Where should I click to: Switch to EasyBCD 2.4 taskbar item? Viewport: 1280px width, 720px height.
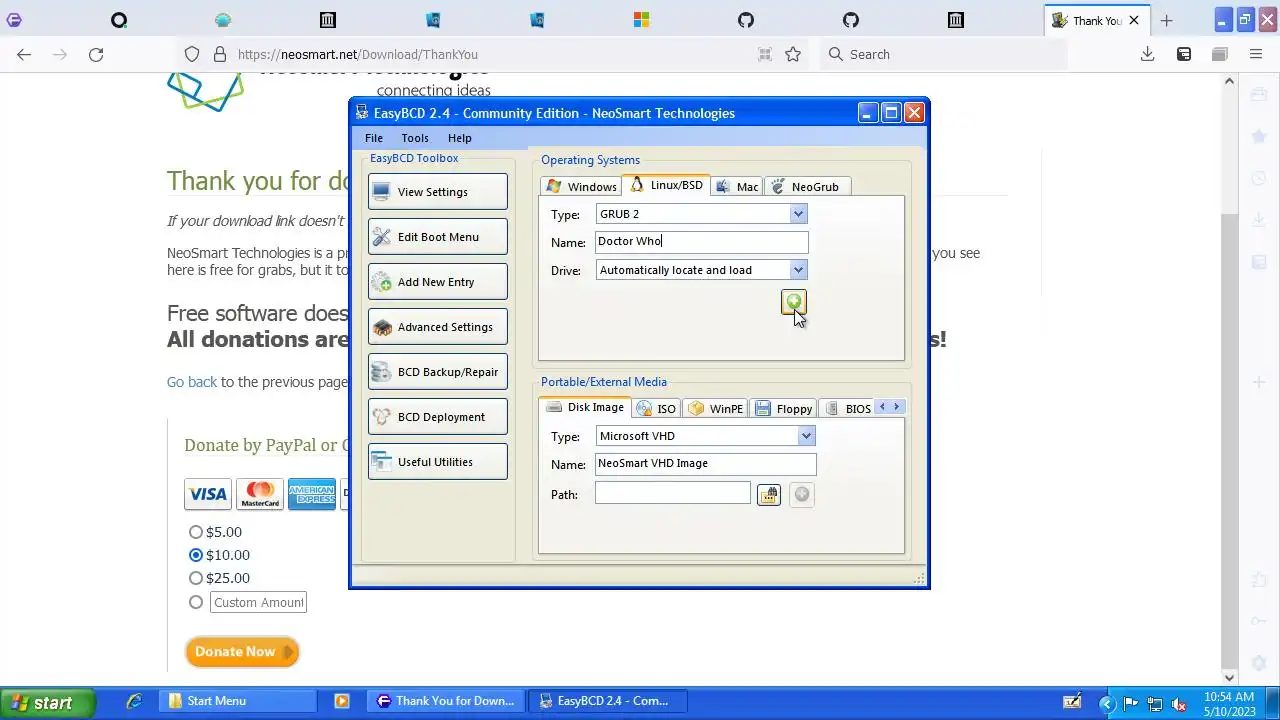[608, 701]
